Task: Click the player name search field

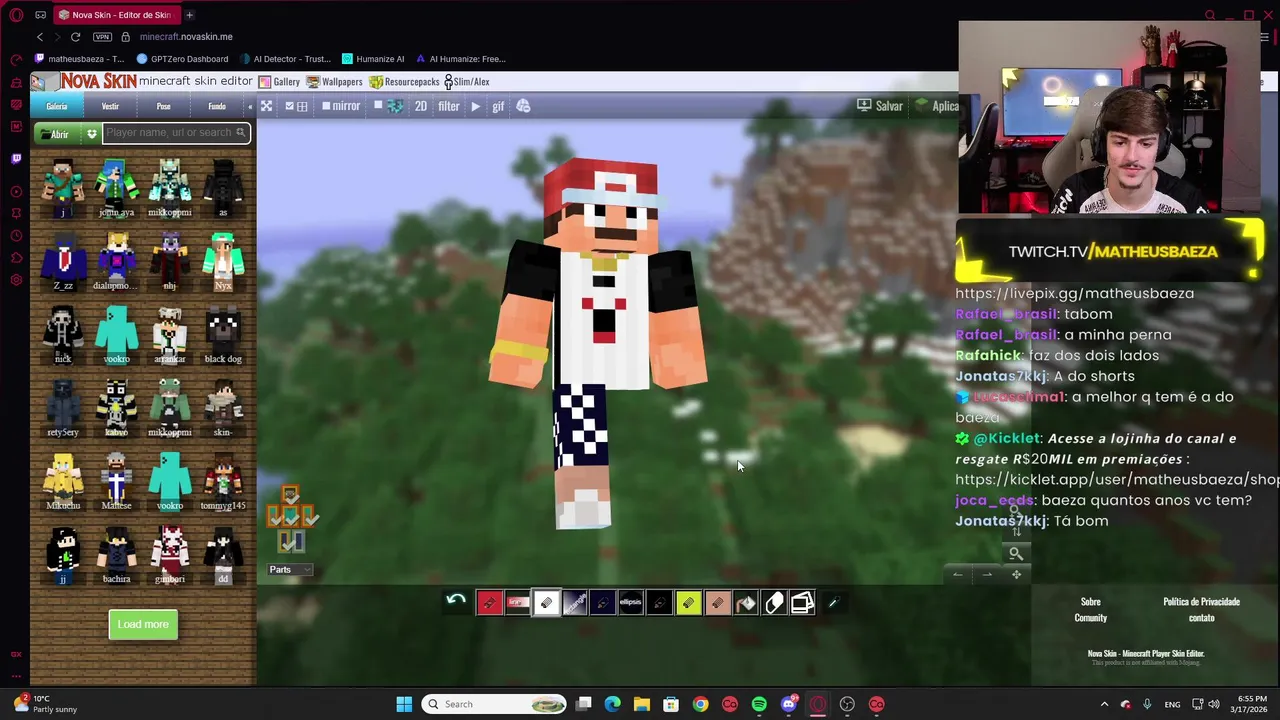Action: point(176,133)
